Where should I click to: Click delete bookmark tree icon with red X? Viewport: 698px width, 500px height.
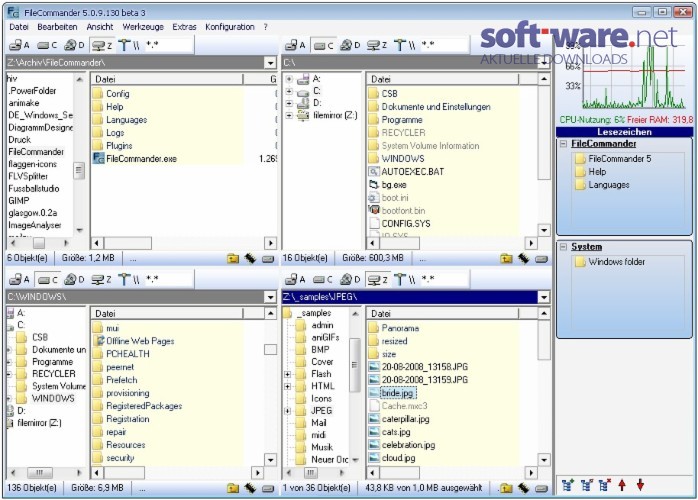(x=605, y=485)
